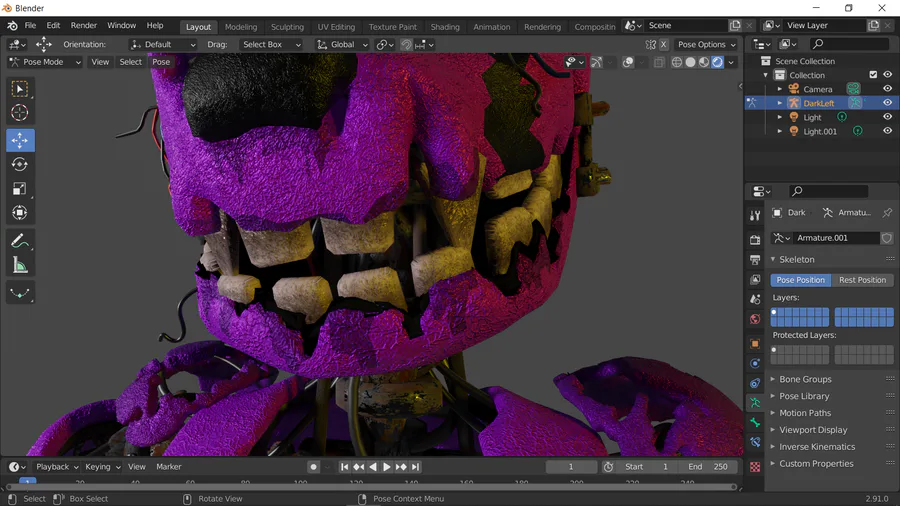Hide the DarkLeft armature object

887,103
